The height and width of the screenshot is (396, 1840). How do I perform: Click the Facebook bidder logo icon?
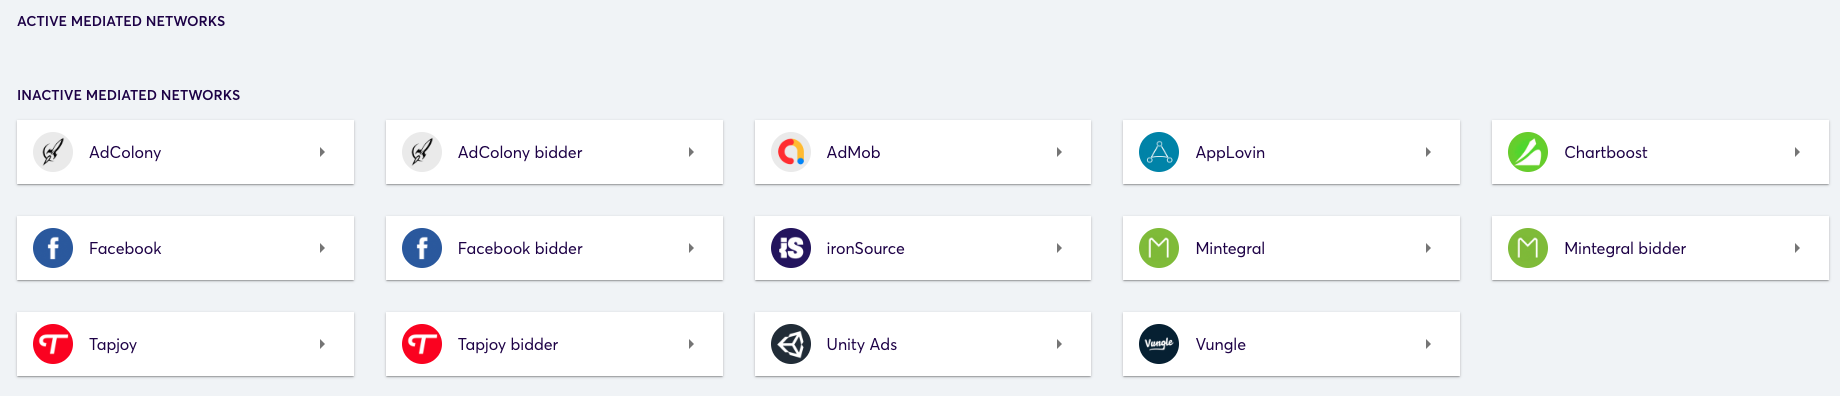(x=422, y=248)
